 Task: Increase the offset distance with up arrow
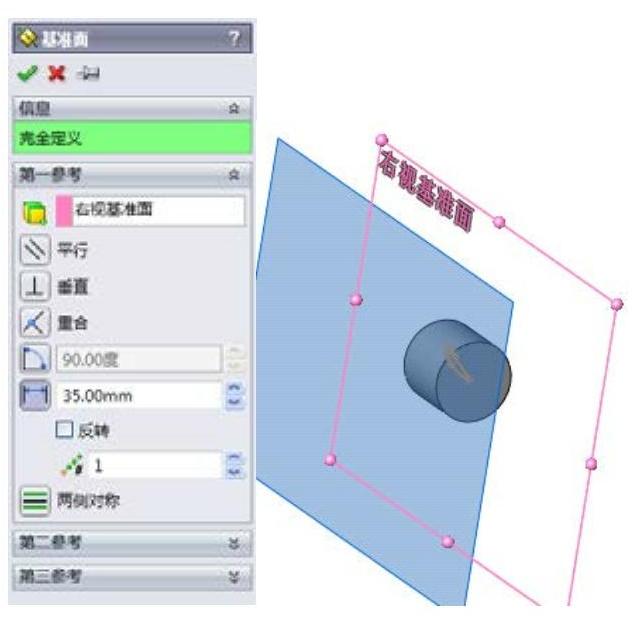235,388
